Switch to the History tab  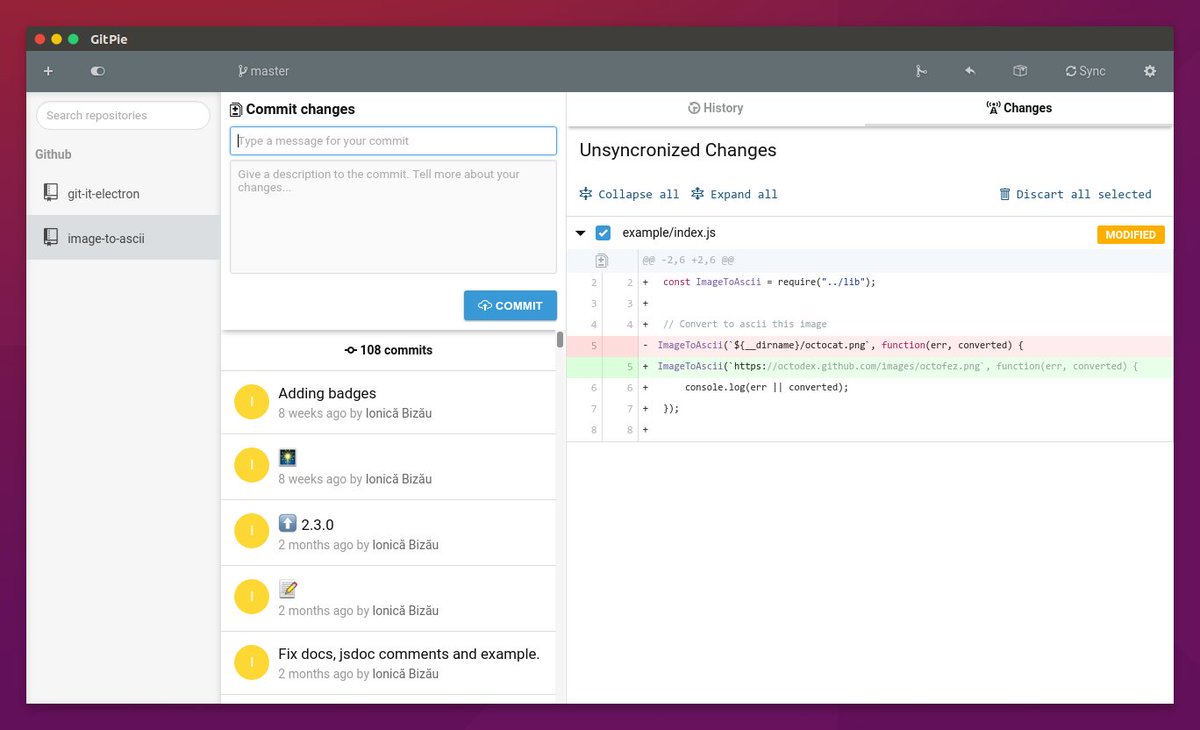click(715, 108)
